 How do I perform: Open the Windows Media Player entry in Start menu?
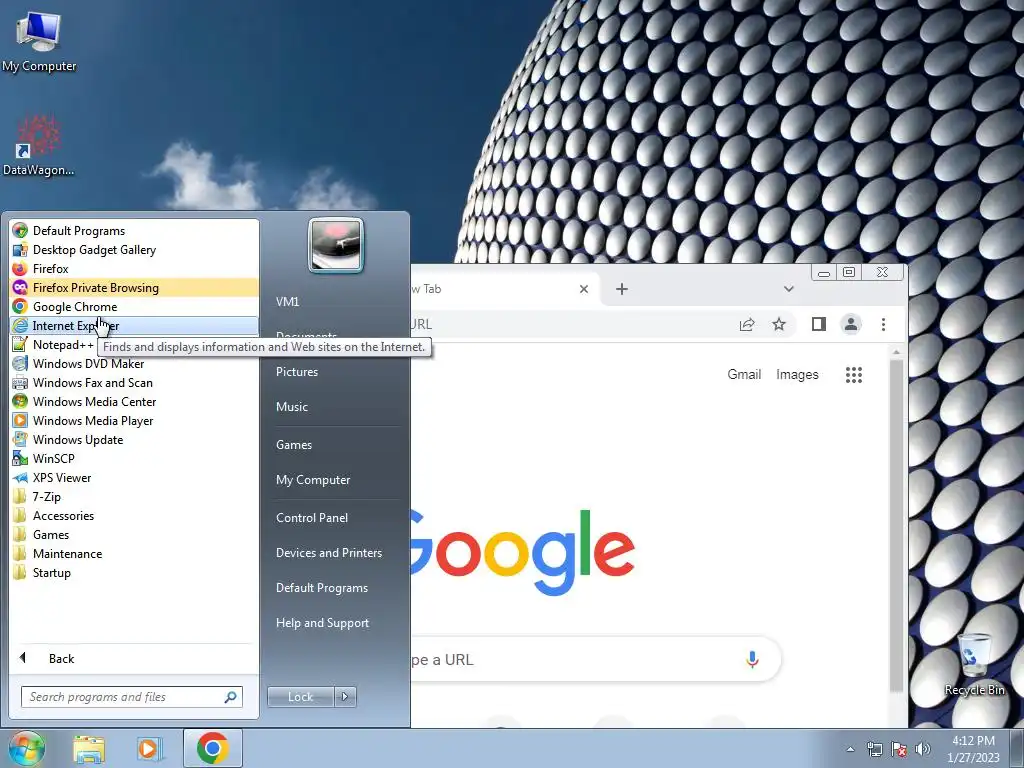pos(134,421)
